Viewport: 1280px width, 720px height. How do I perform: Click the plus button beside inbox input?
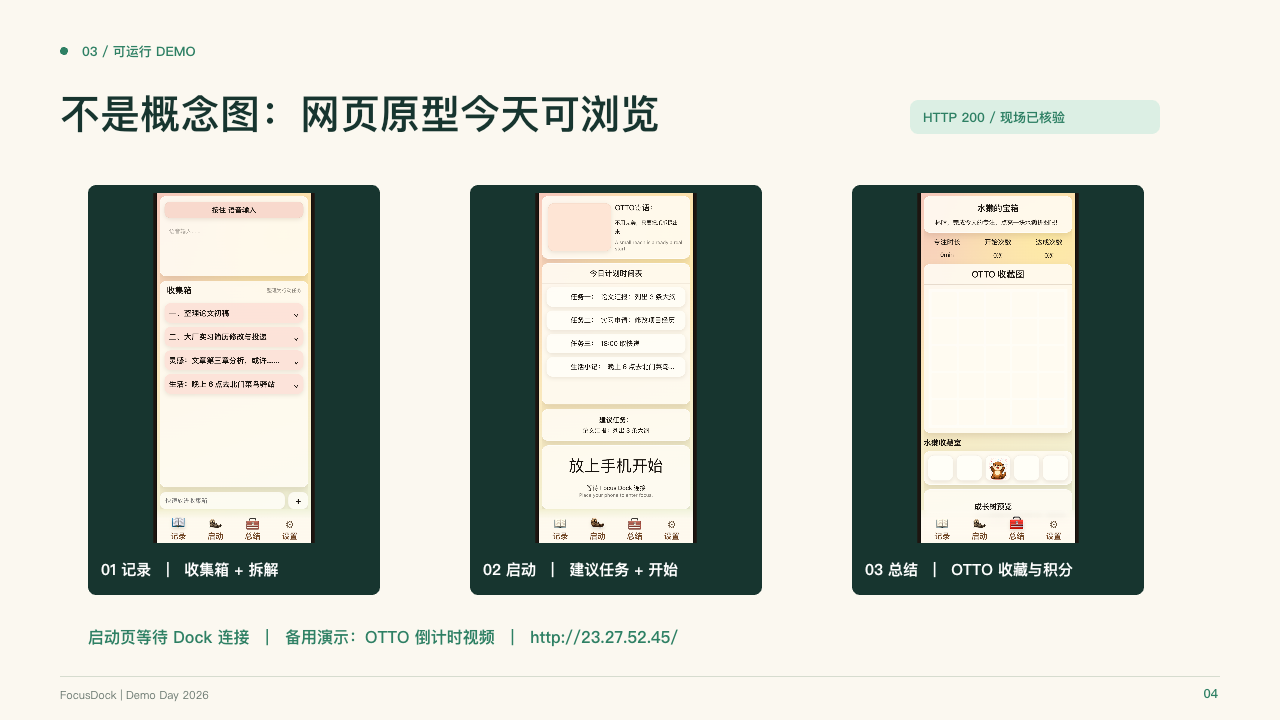298,501
